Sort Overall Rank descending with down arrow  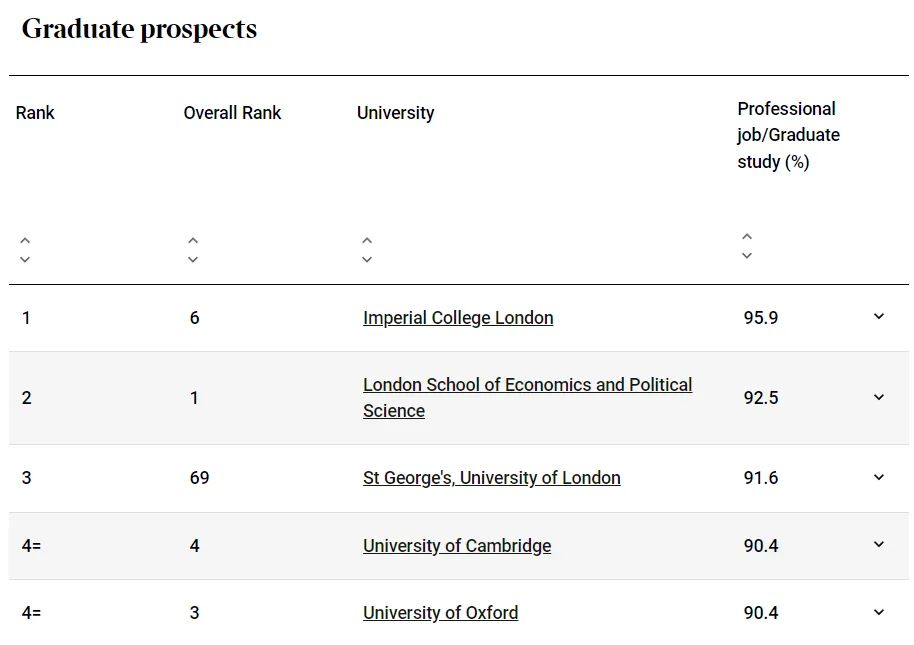pyautogui.click(x=193, y=259)
